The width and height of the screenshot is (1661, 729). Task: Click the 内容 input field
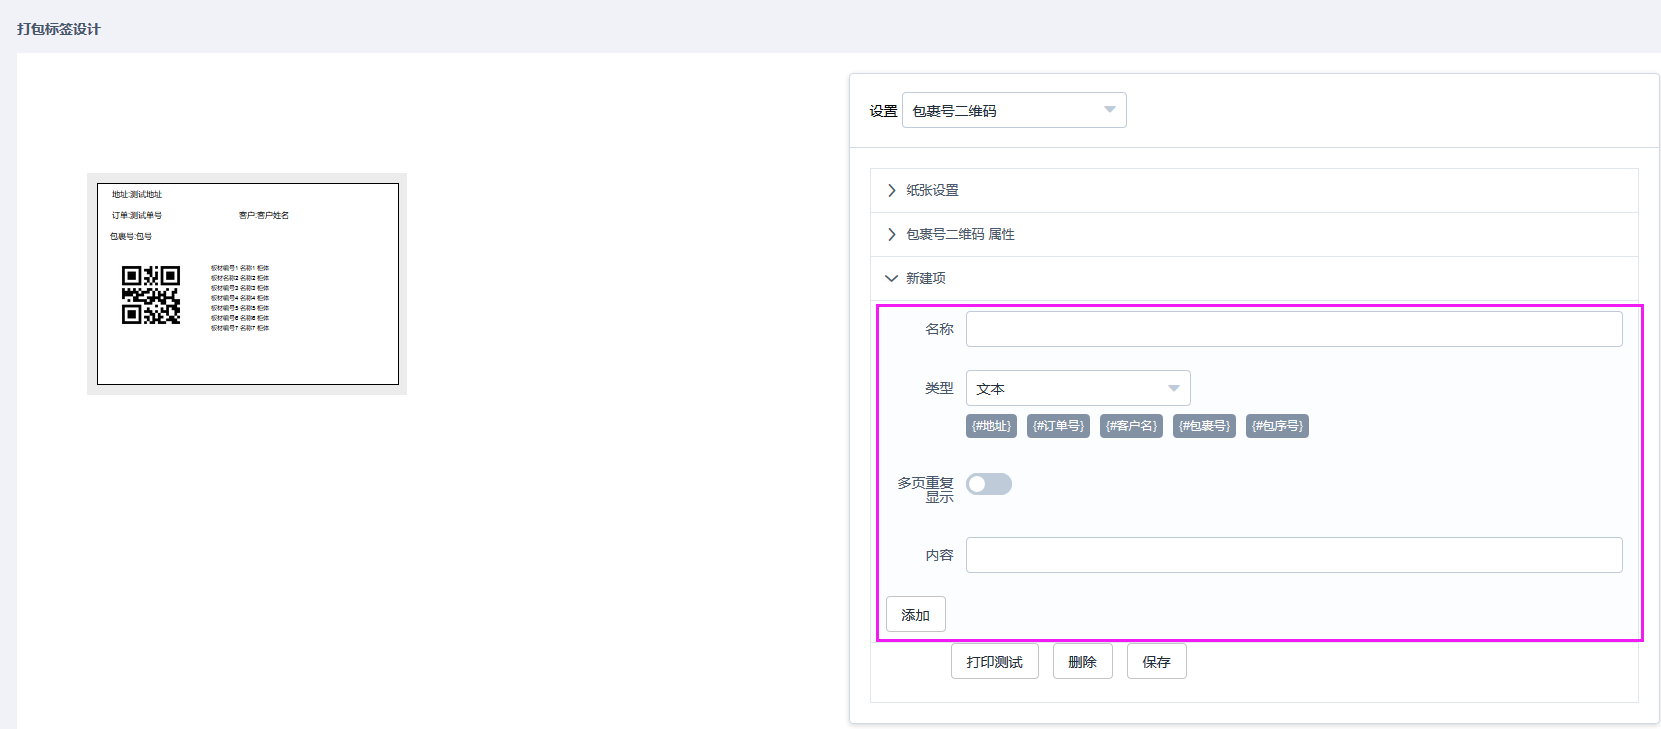(1293, 555)
